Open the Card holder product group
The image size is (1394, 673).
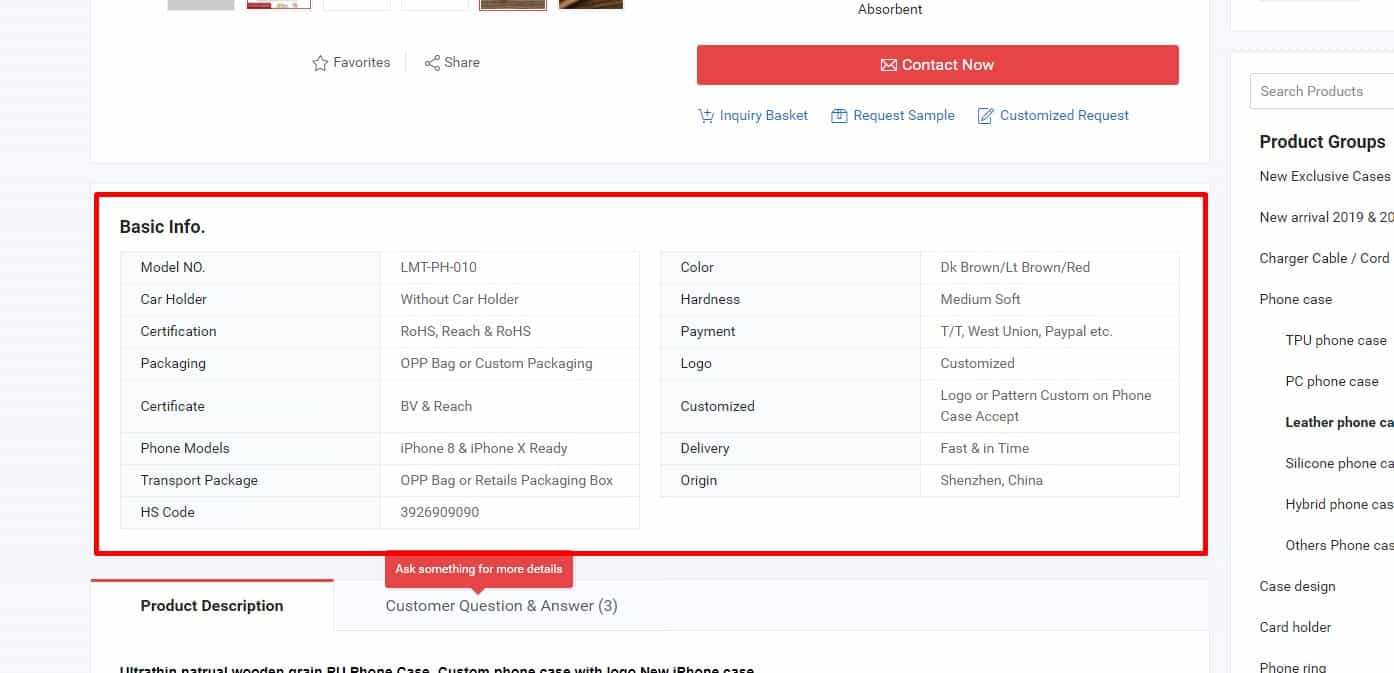[1295, 627]
